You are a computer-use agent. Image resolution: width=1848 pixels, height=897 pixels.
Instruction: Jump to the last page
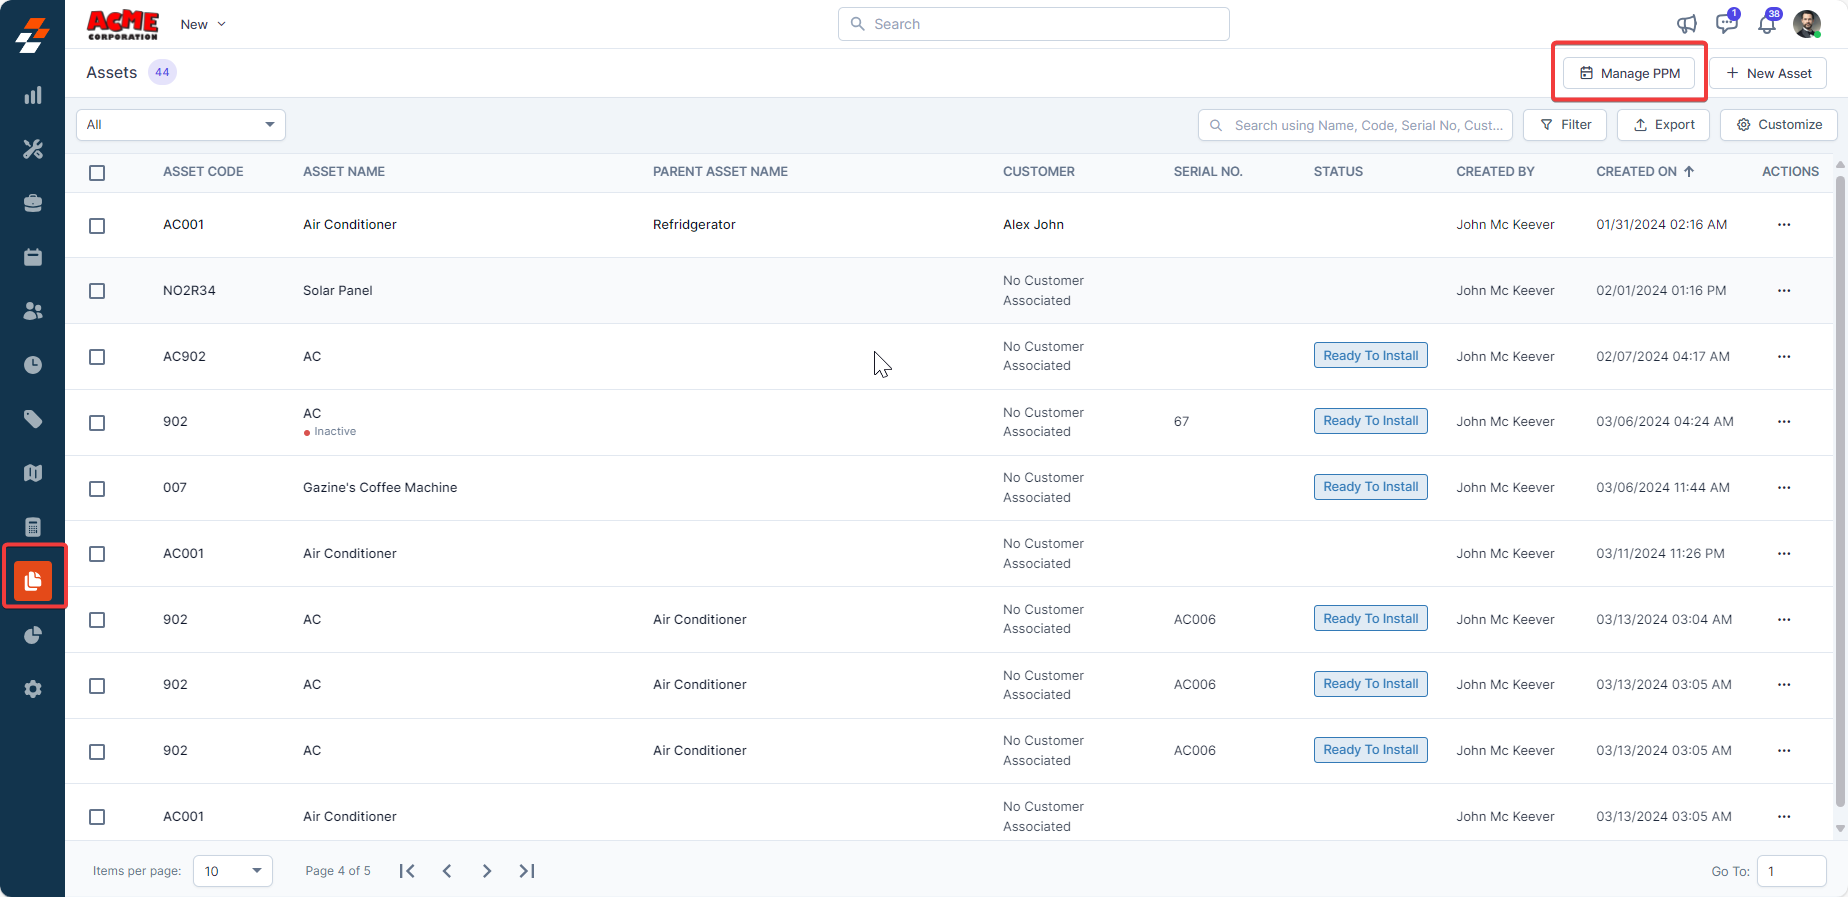pyautogui.click(x=527, y=871)
